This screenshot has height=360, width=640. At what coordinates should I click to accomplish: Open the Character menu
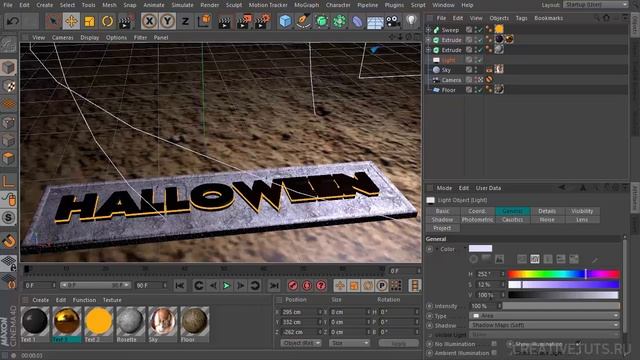(x=338, y=5)
